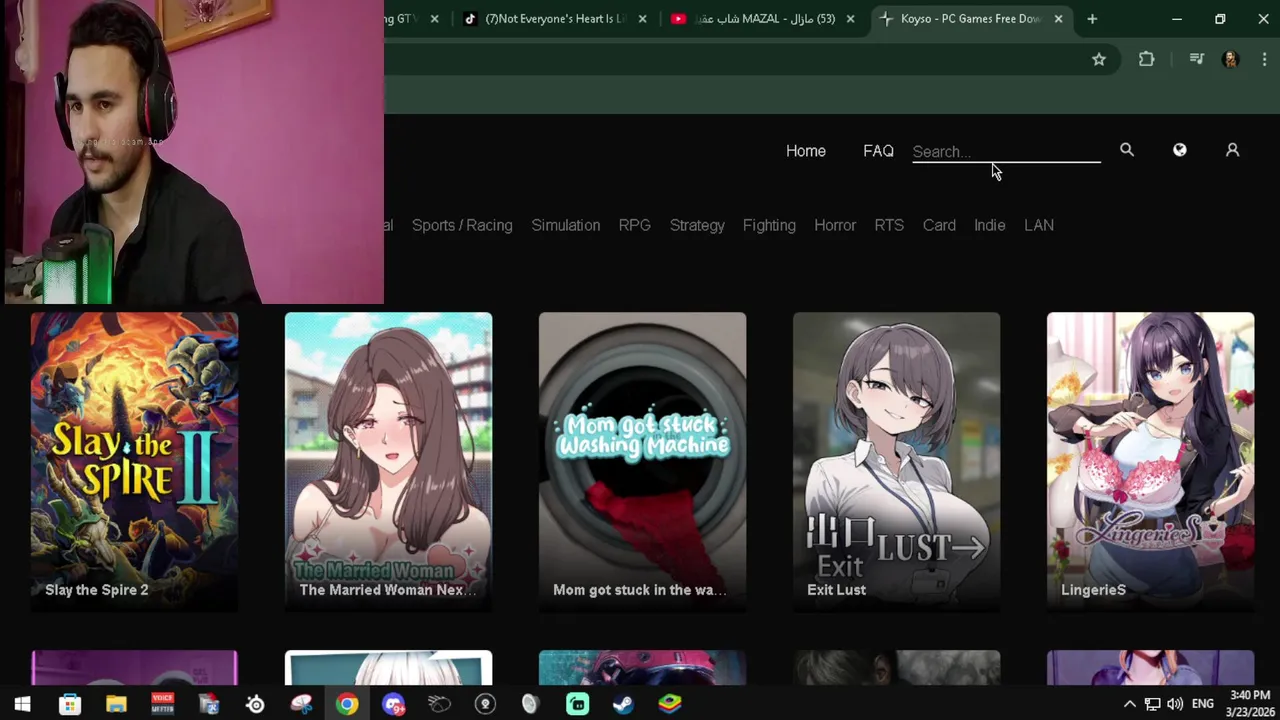The height and width of the screenshot is (720, 1280).
Task: Open the Chrome profile avatar
Action: [x=1231, y=60]
